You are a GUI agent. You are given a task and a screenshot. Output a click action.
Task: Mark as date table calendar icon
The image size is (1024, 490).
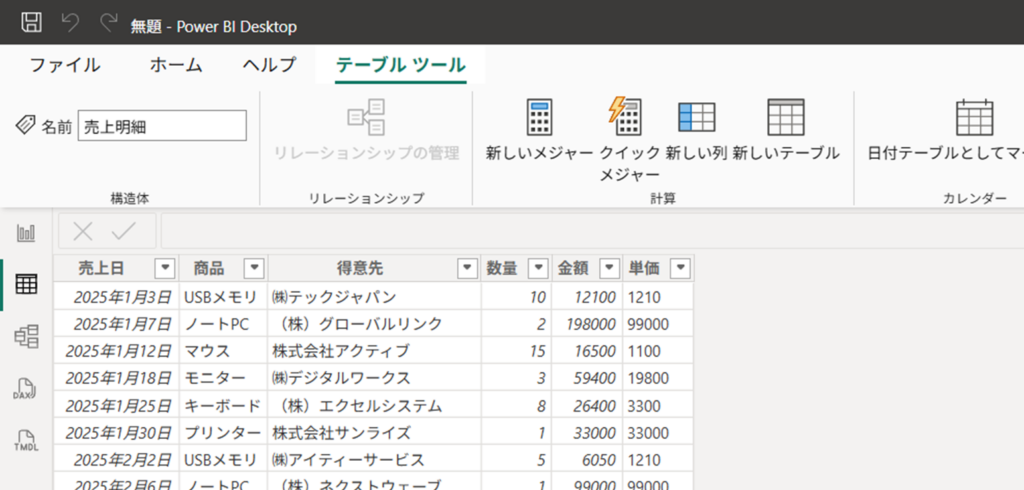(974, 119)
